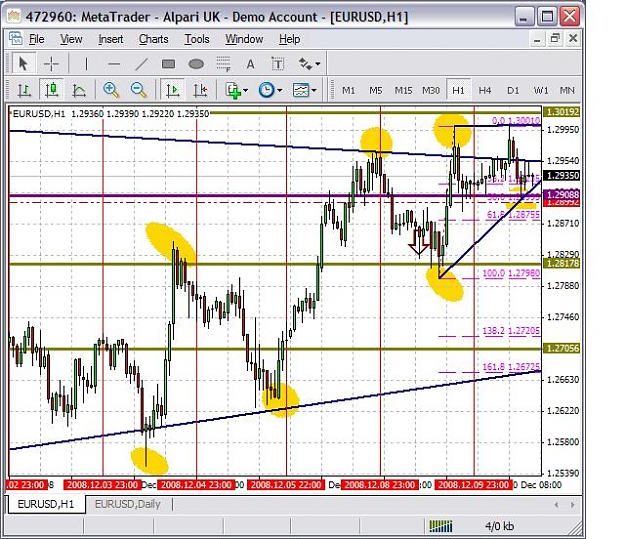Screen dimensions: 625x539
Task: Open the Tools menu
Action: pos(197,39)
